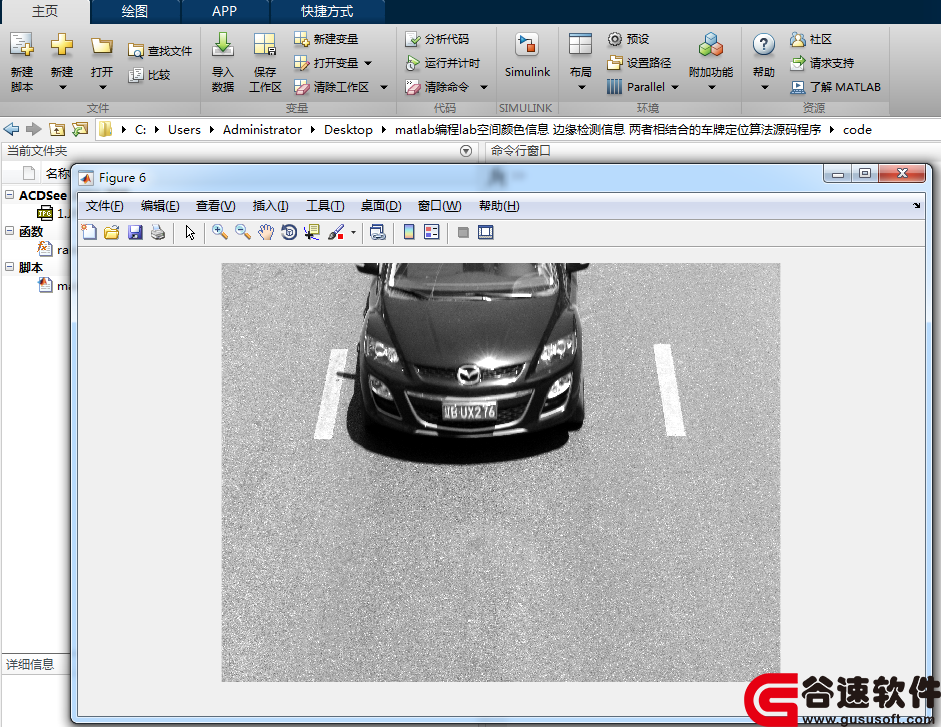Switch to the APP tab
The width and height of the screenshot is (941, 727).
point(224,11)
